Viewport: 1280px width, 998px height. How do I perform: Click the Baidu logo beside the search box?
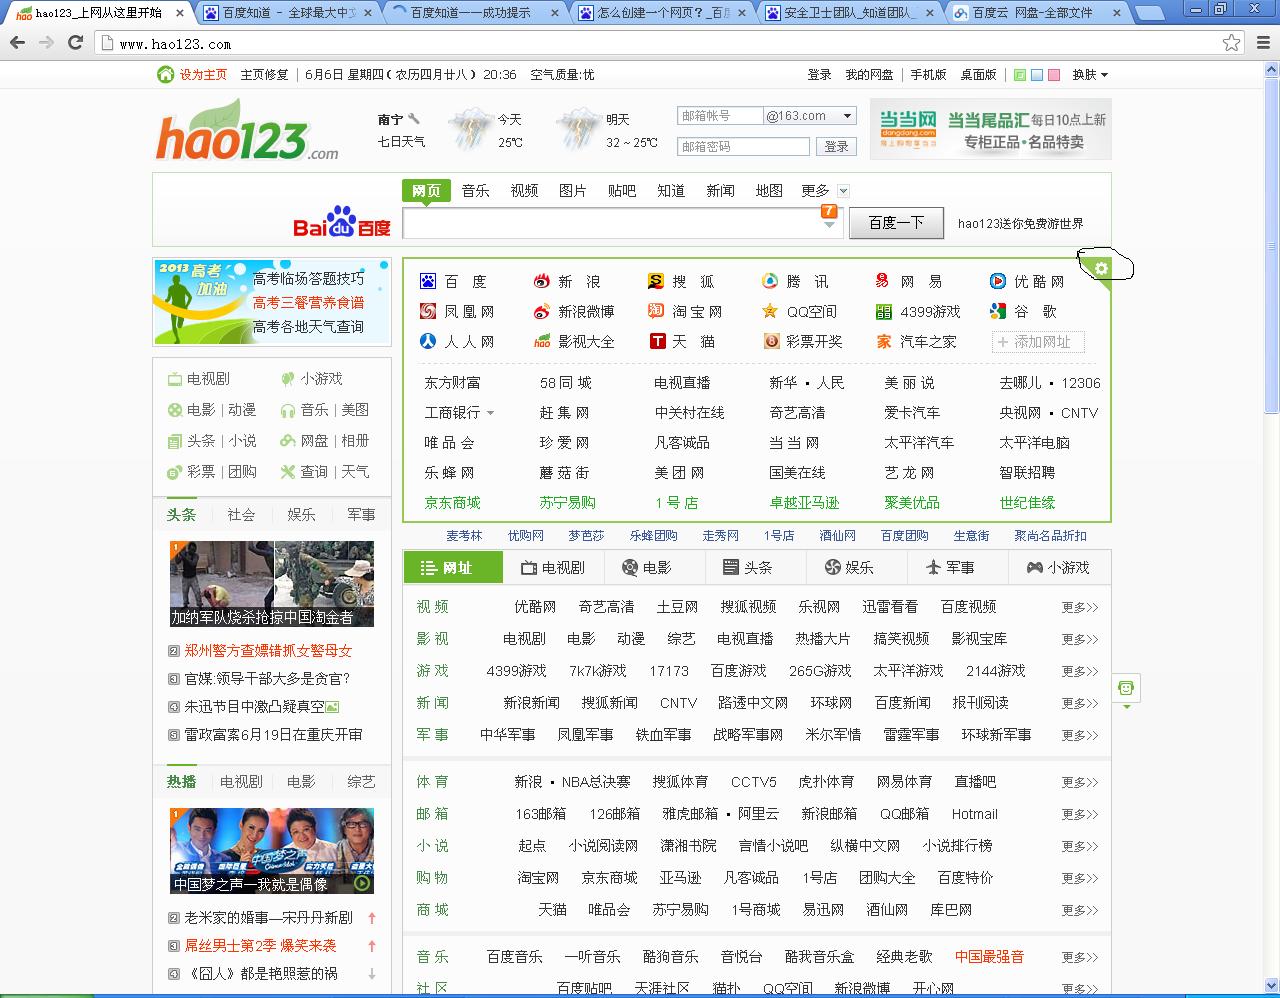click(x=342, y=222)
